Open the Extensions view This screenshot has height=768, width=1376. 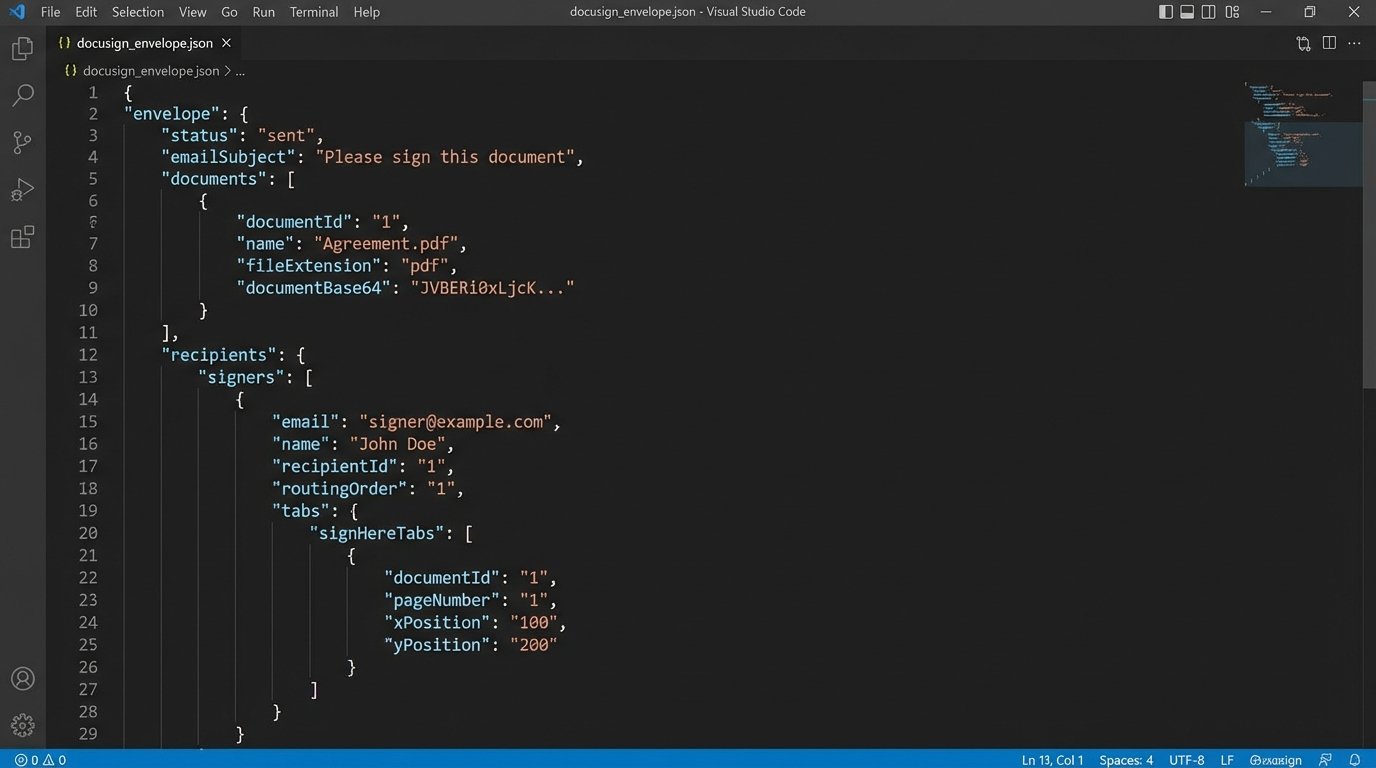pos(22,238)
